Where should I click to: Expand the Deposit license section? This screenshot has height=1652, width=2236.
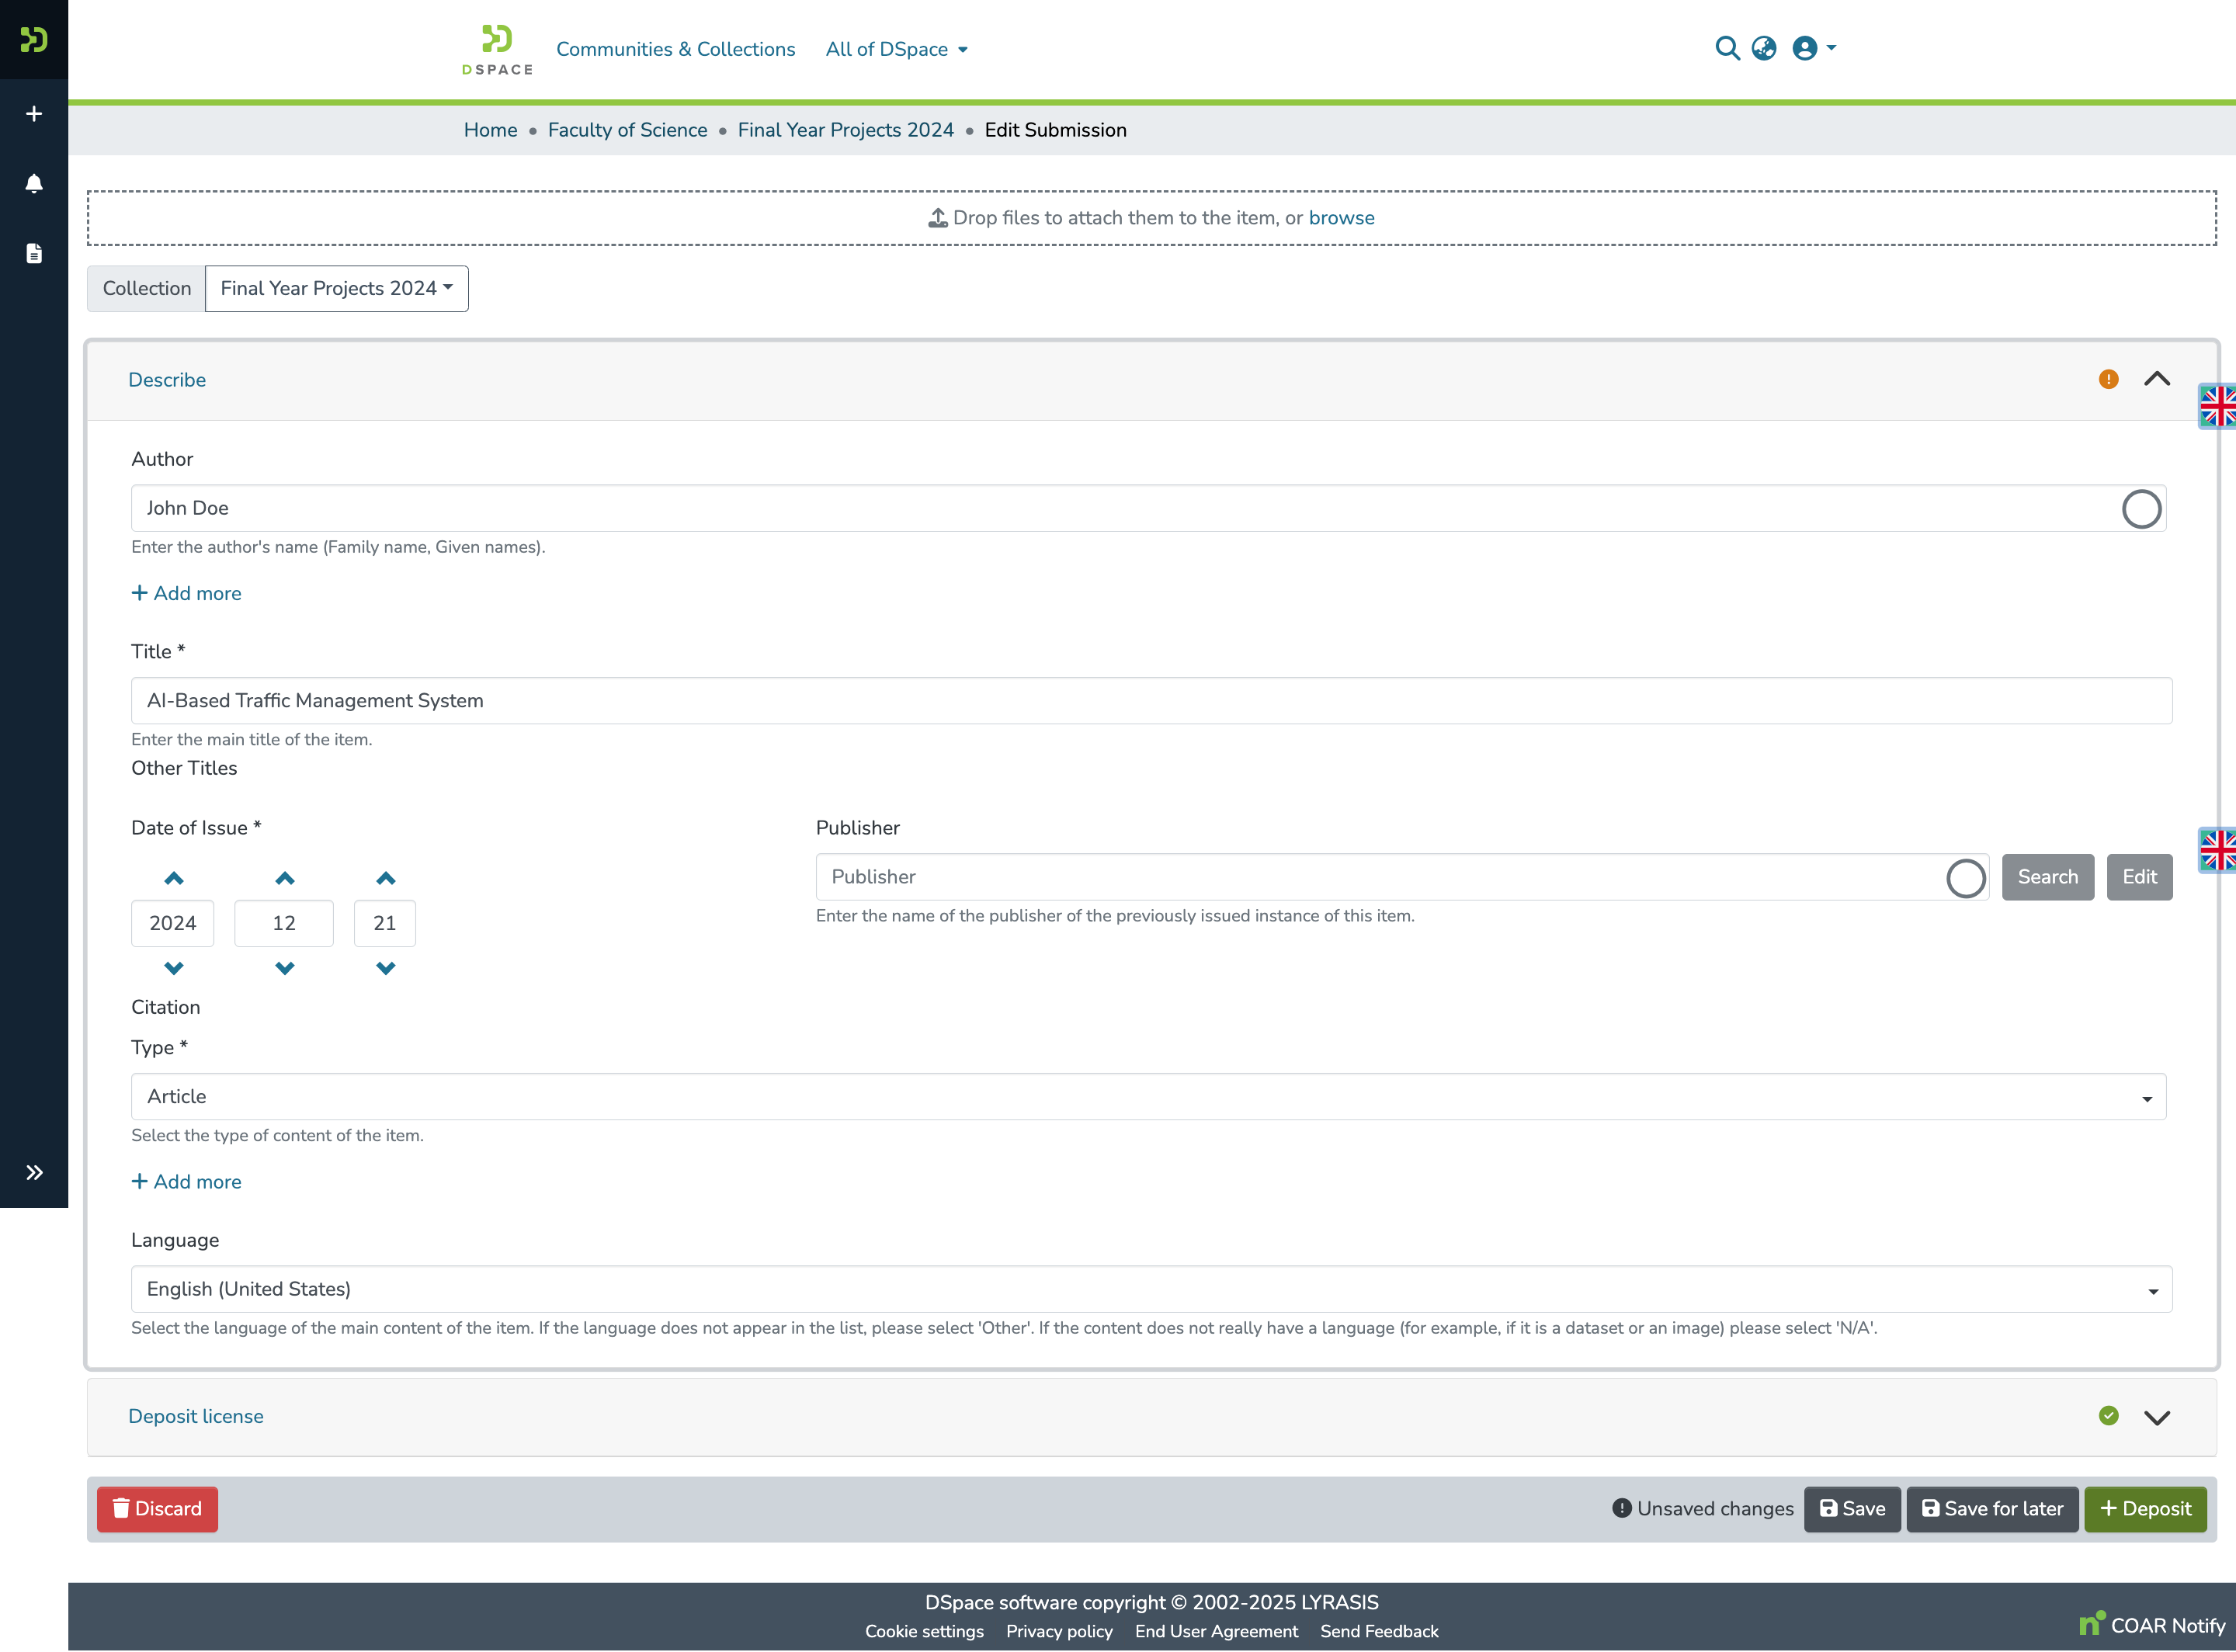pos(2156,1416)
